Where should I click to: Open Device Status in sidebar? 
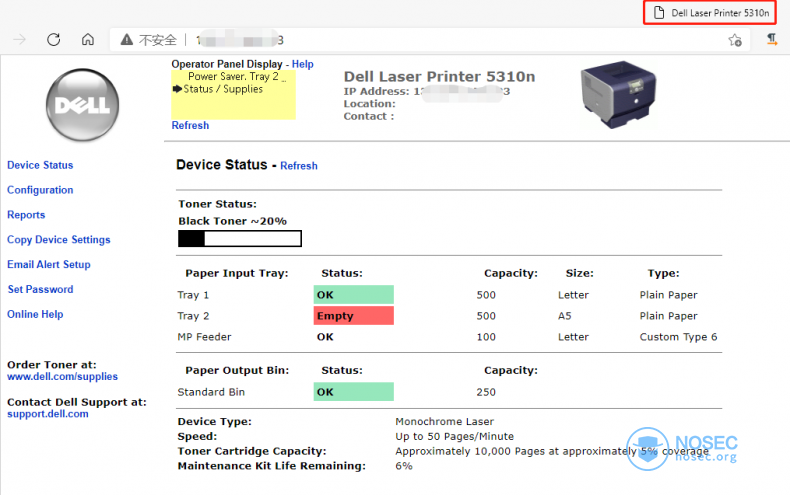tap(40, 165)
